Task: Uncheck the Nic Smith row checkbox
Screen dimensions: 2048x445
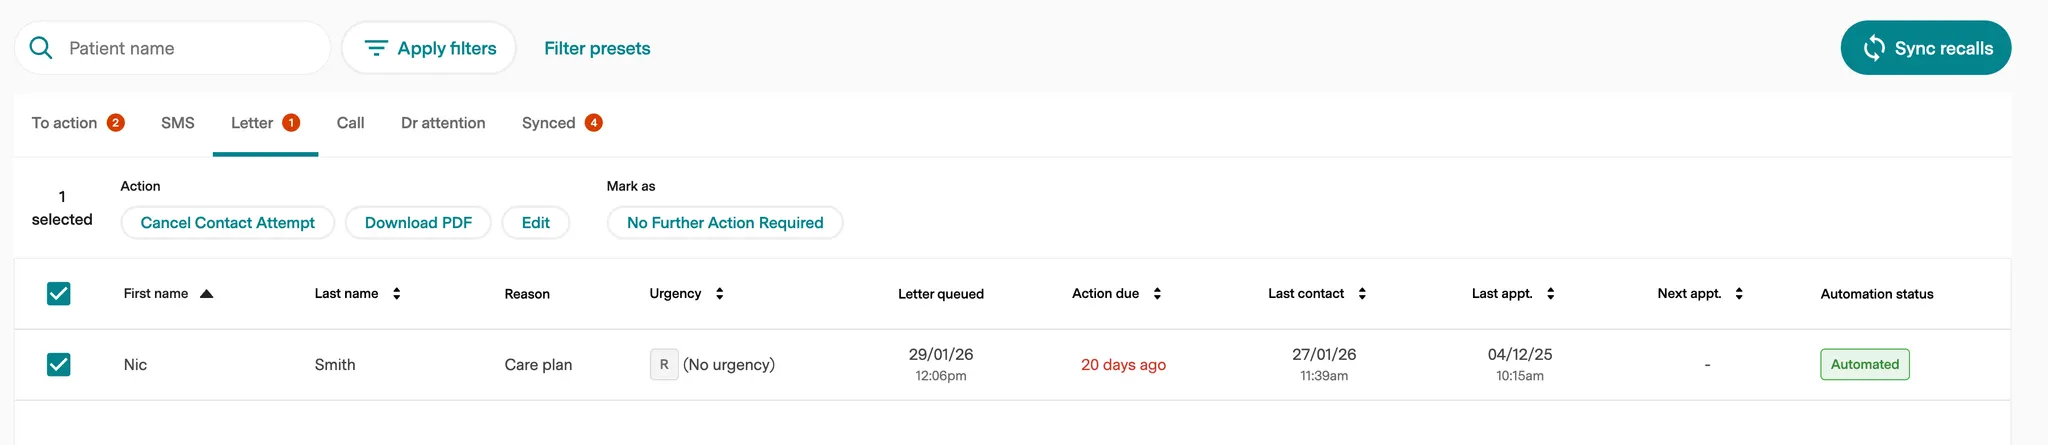Action: click(59, 365)
